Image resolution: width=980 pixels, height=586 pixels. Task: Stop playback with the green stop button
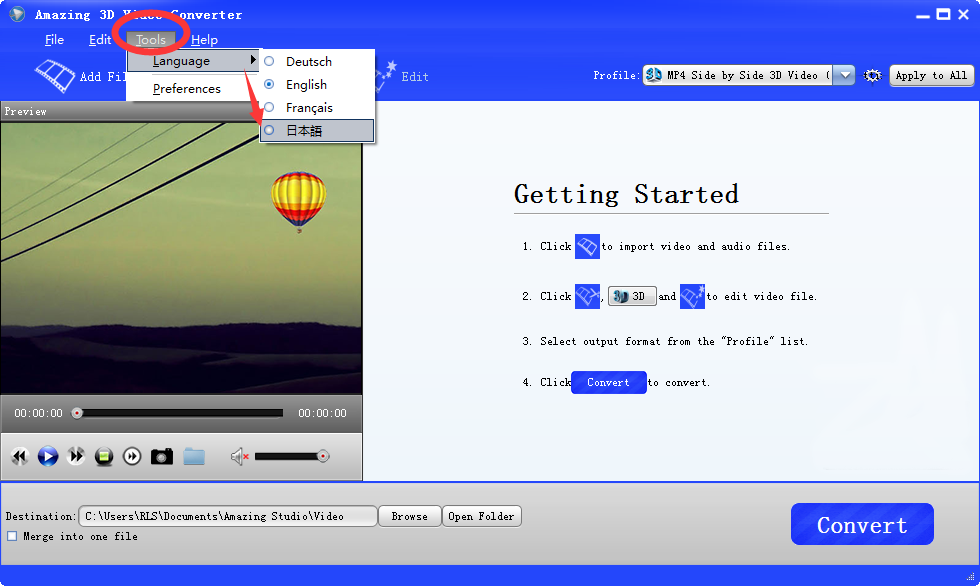click(104, 457)
